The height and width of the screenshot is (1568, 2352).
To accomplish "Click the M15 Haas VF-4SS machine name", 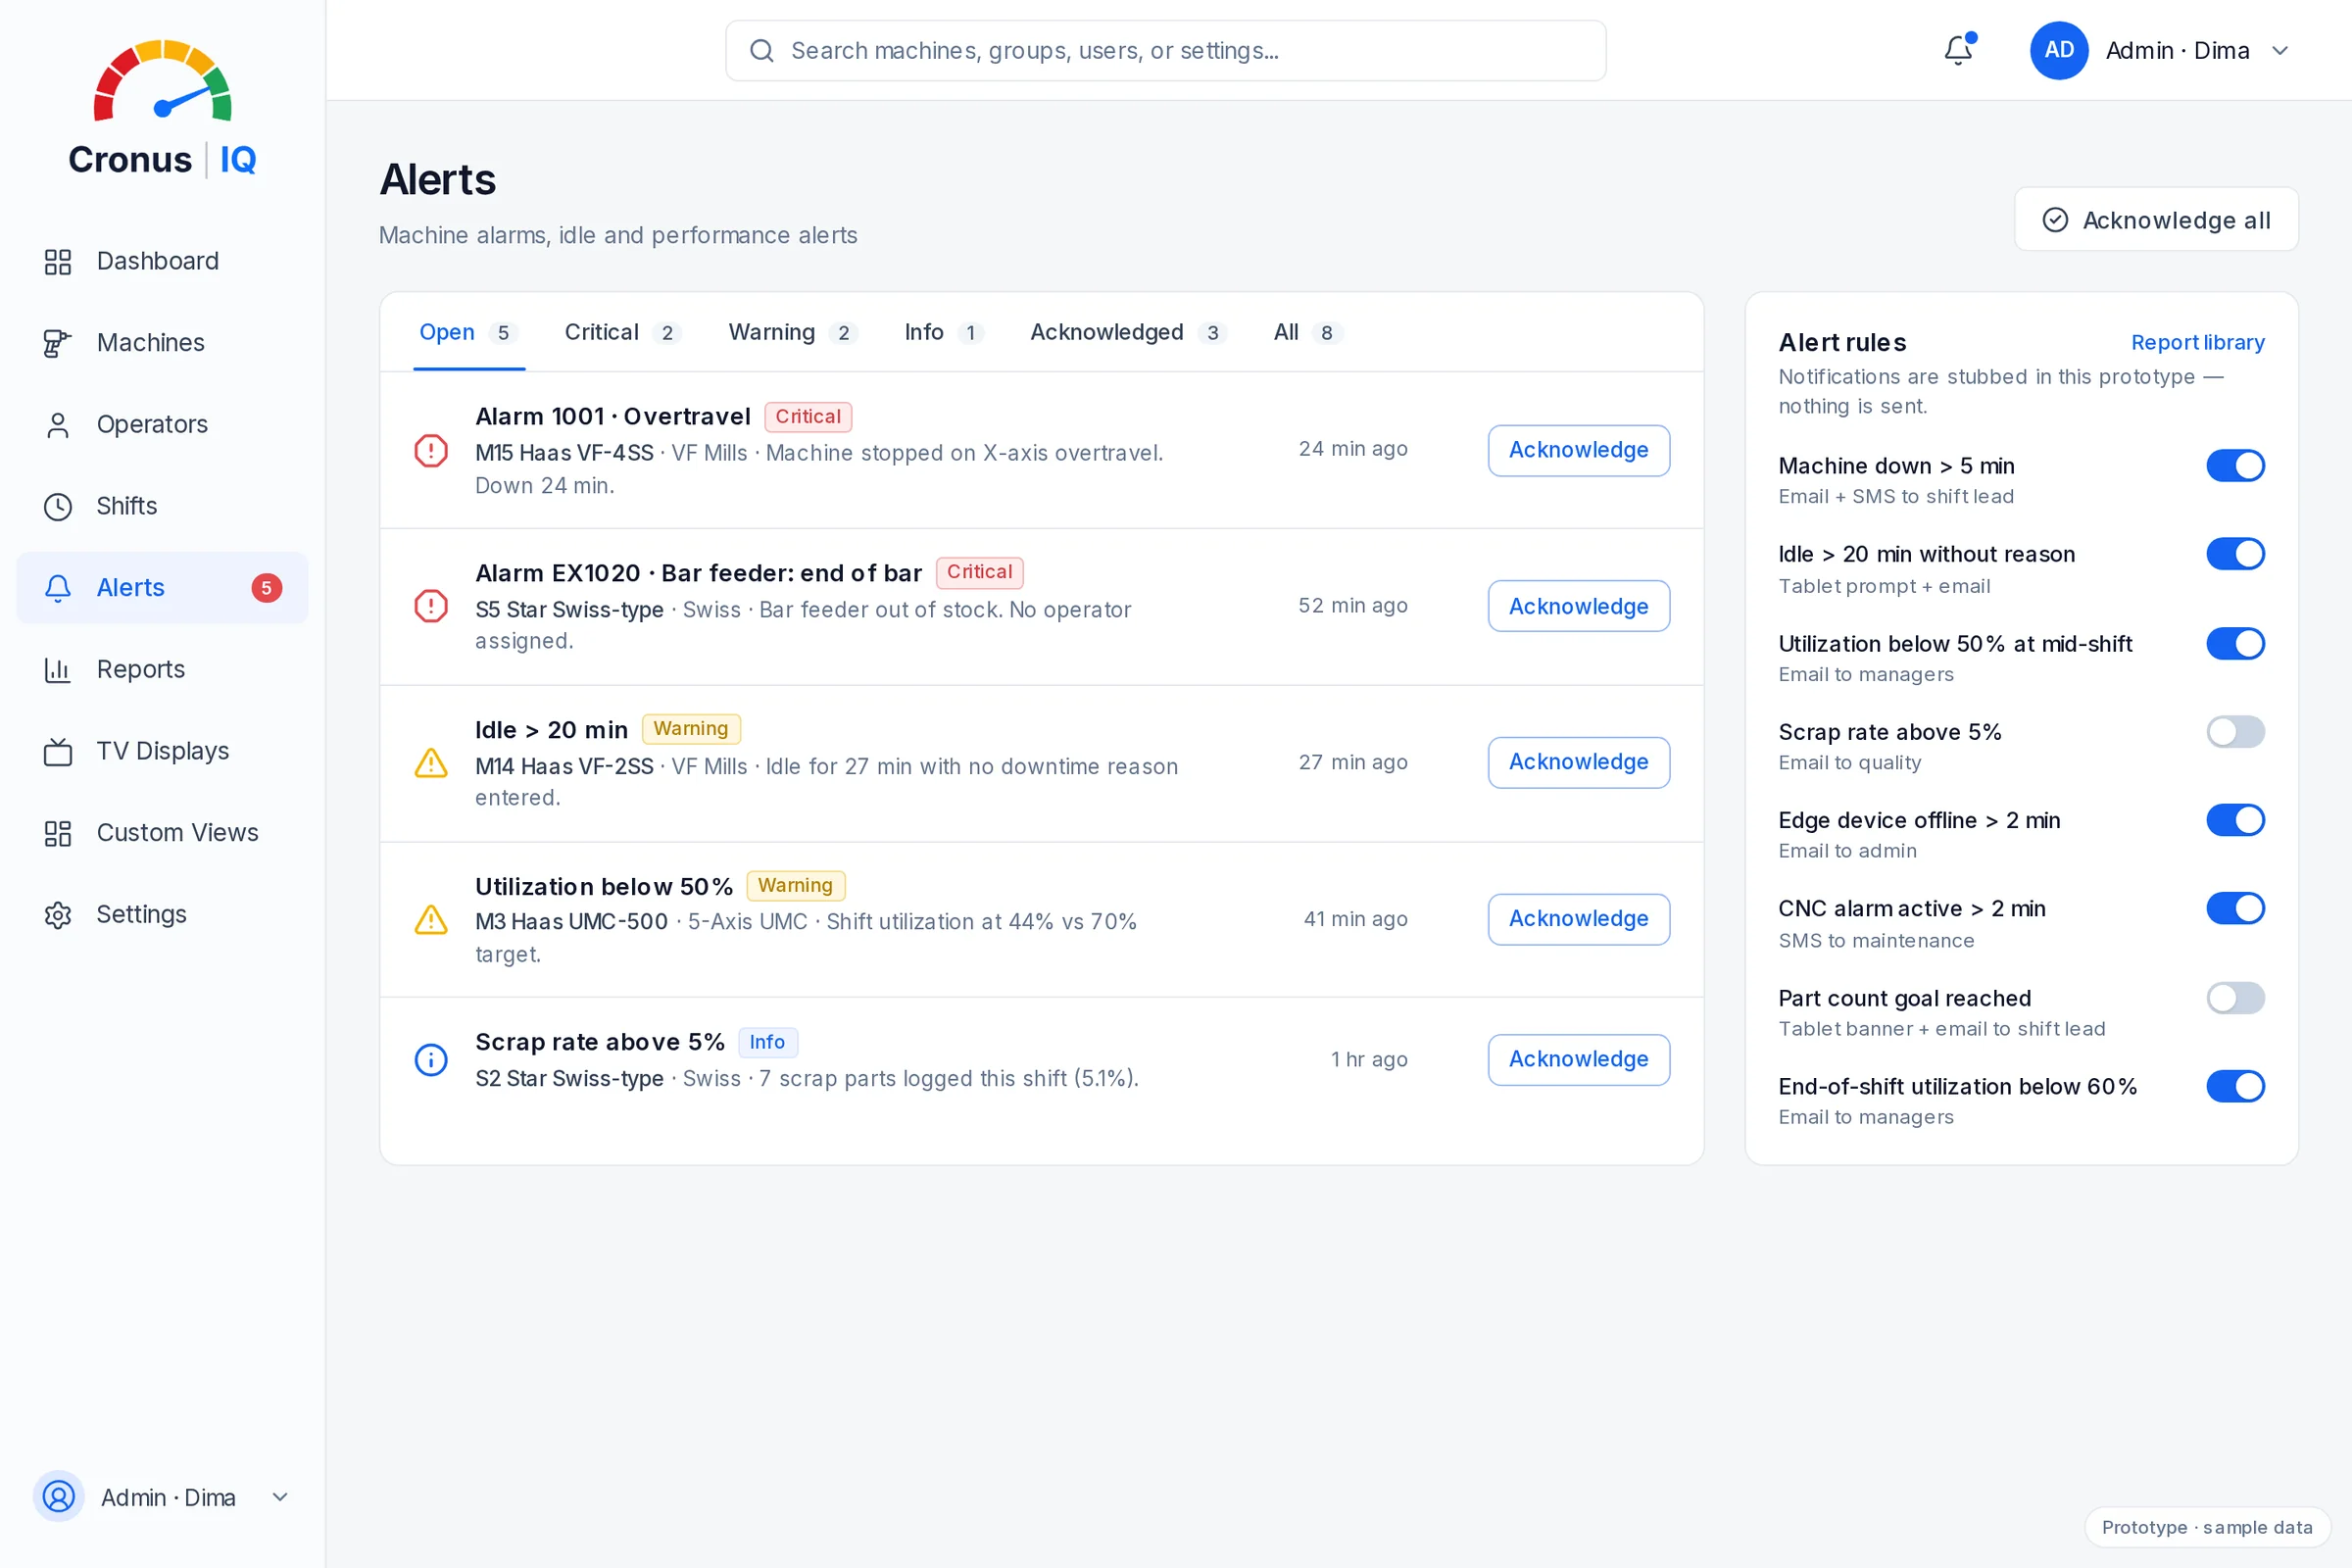I will [x=564, y=454].
